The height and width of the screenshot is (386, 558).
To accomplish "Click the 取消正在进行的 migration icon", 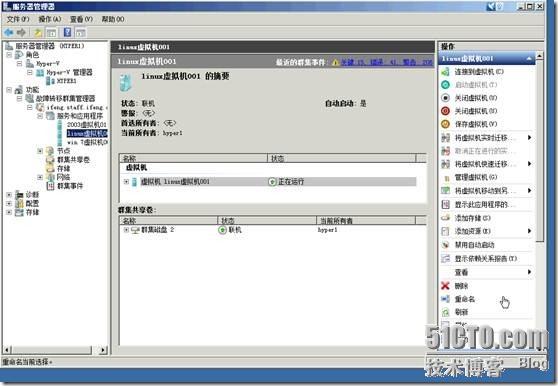I will point(446,151).
